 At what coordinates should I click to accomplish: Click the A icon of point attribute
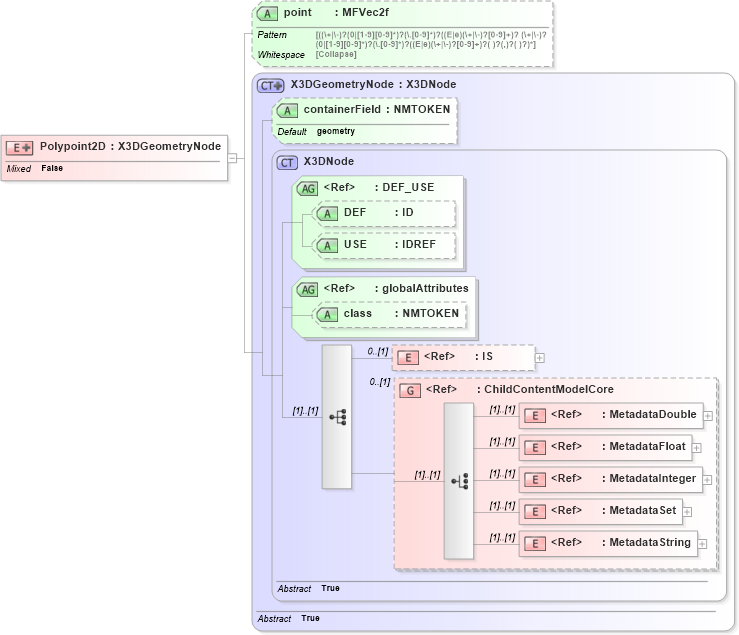(x=267, y=14)
